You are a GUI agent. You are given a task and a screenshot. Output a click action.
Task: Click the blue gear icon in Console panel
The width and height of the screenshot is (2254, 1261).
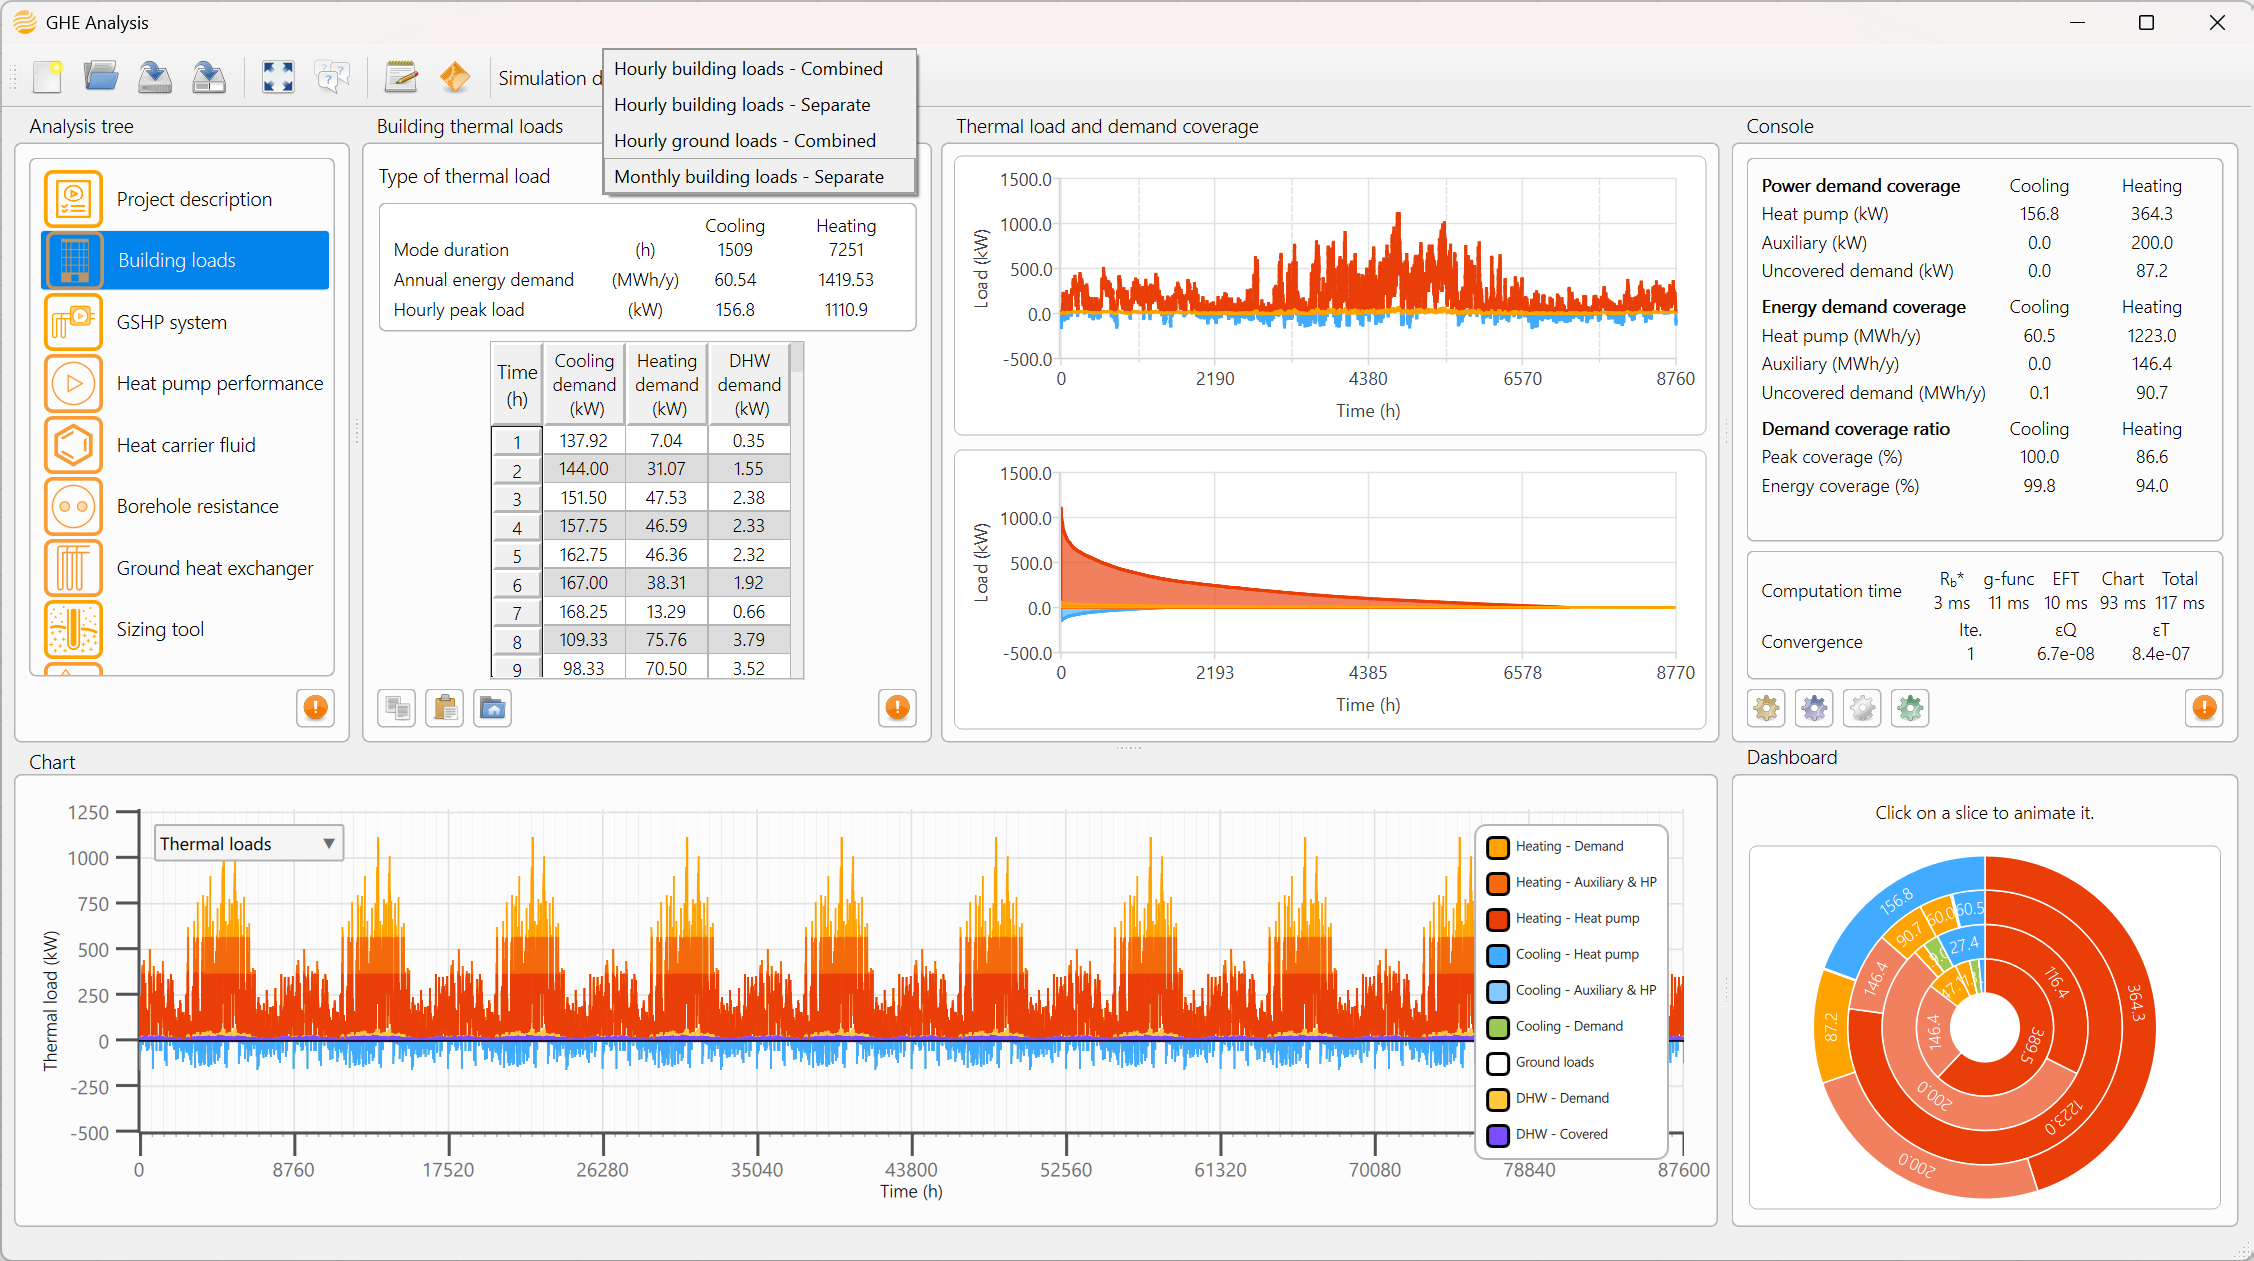click(x=1814, y=708)
